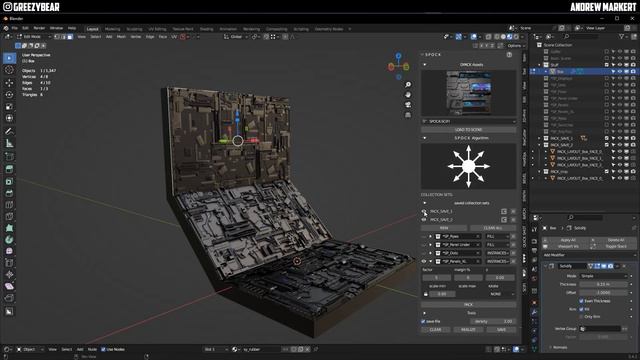Toggle eye for Stuff collection in outliner

(620, 65)
